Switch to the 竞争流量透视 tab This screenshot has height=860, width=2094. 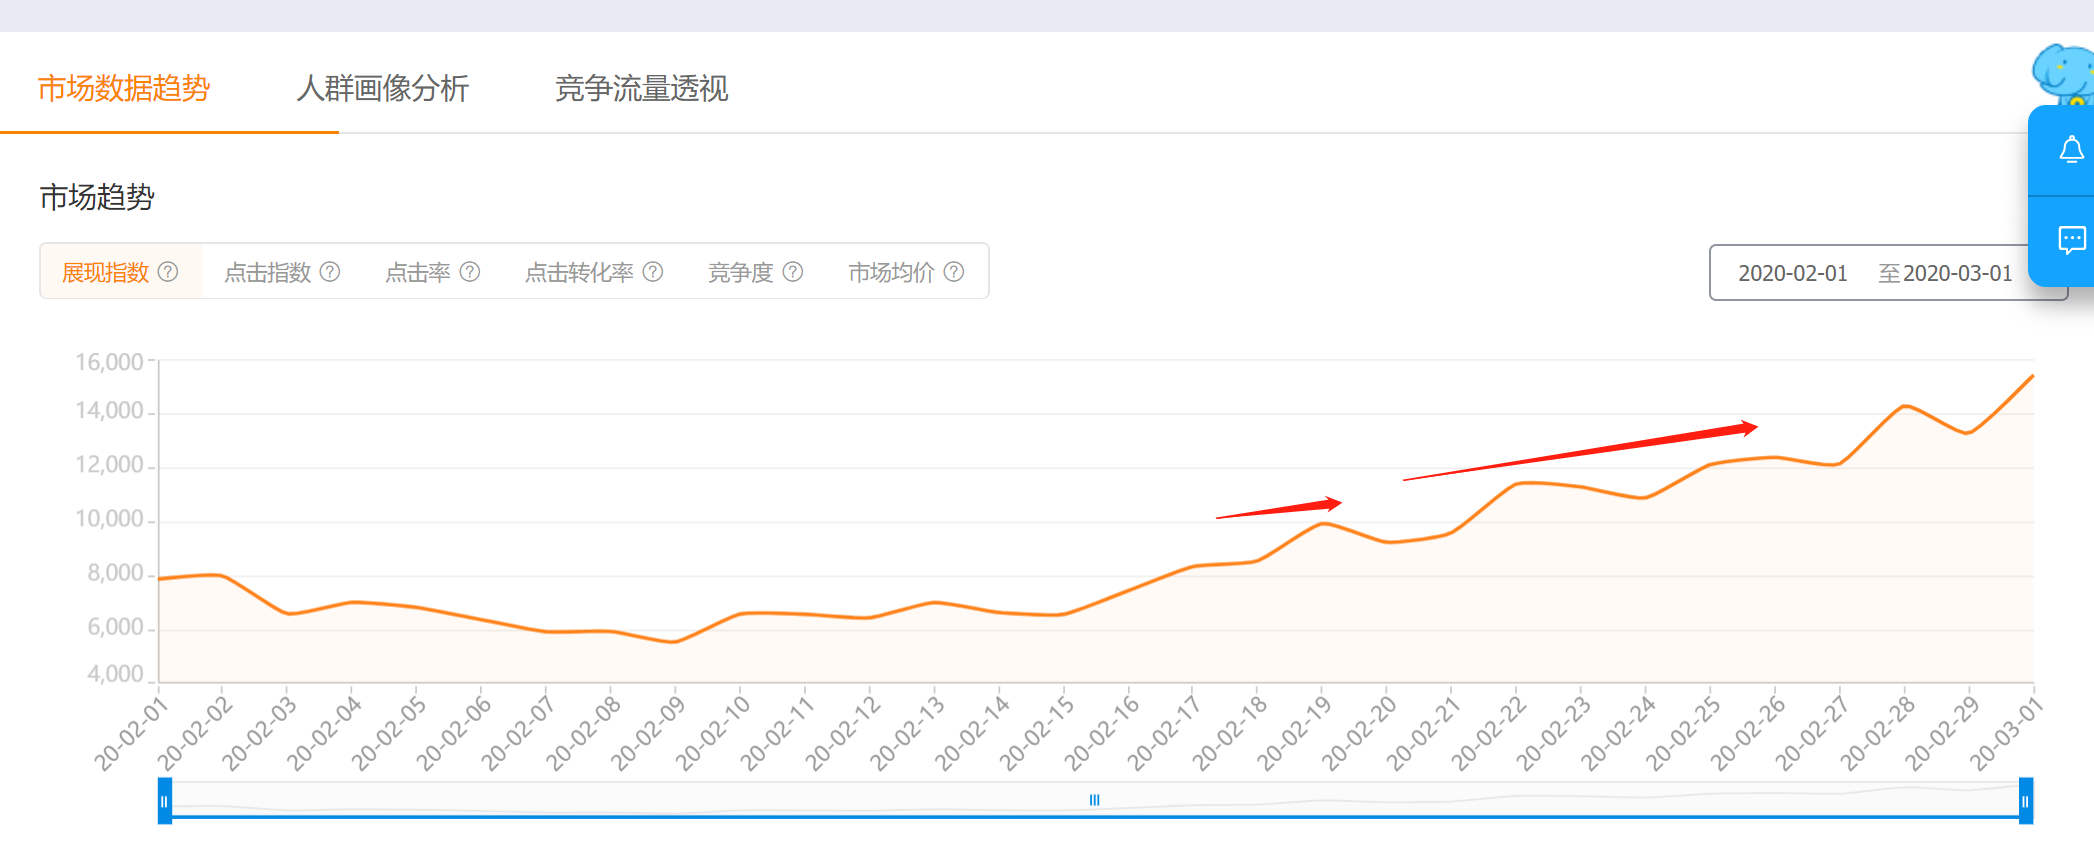[x=642, y=89]
